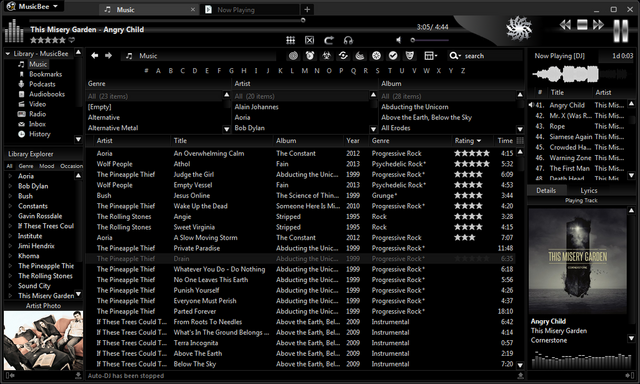Image resolution: width=640 pixels, height=384 pixels.
Task: Click the alarm clock toolbar icon
Action: click(310, 55)
